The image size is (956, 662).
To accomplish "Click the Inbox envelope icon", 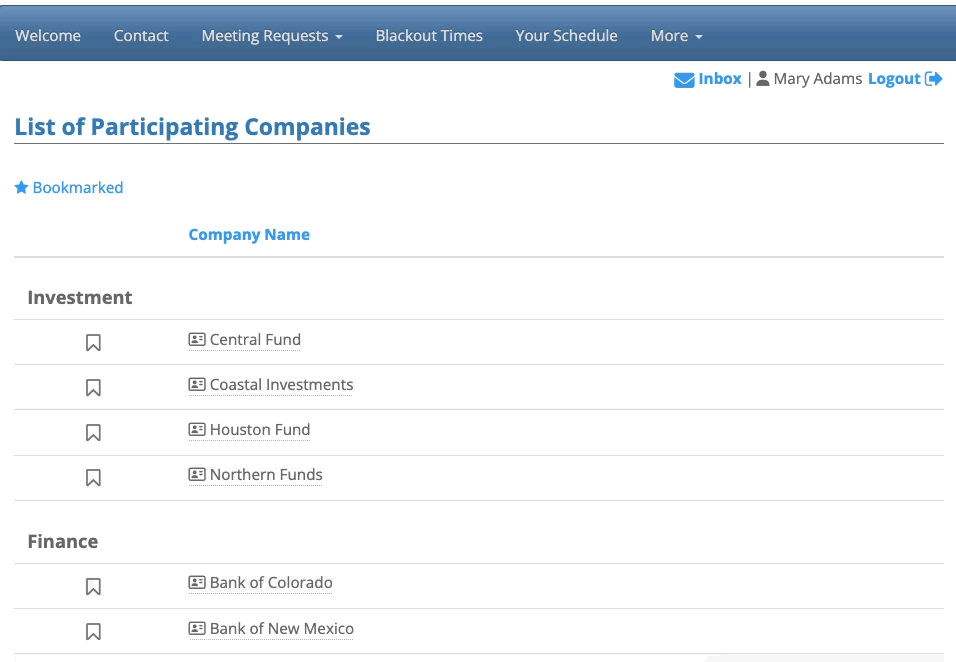I will 684,80.
